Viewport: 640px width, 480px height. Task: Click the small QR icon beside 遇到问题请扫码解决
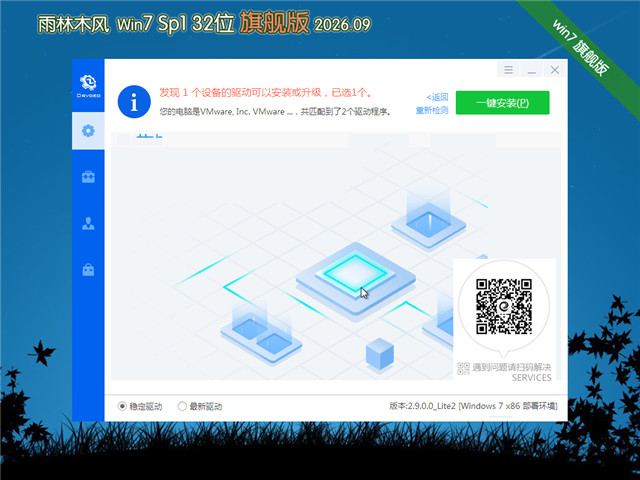point(463,369)
